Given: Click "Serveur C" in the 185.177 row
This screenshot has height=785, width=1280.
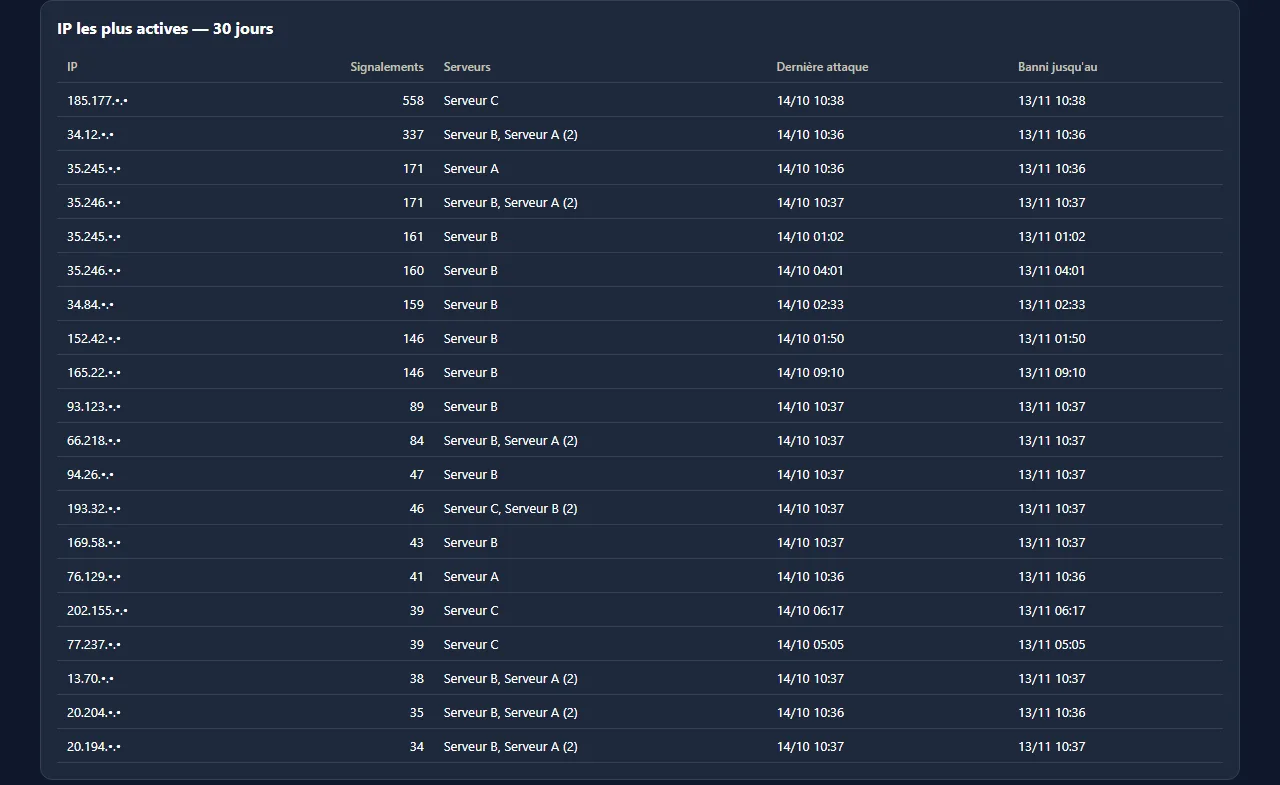Looking at the screenshot, I should (x=471, y=101).
